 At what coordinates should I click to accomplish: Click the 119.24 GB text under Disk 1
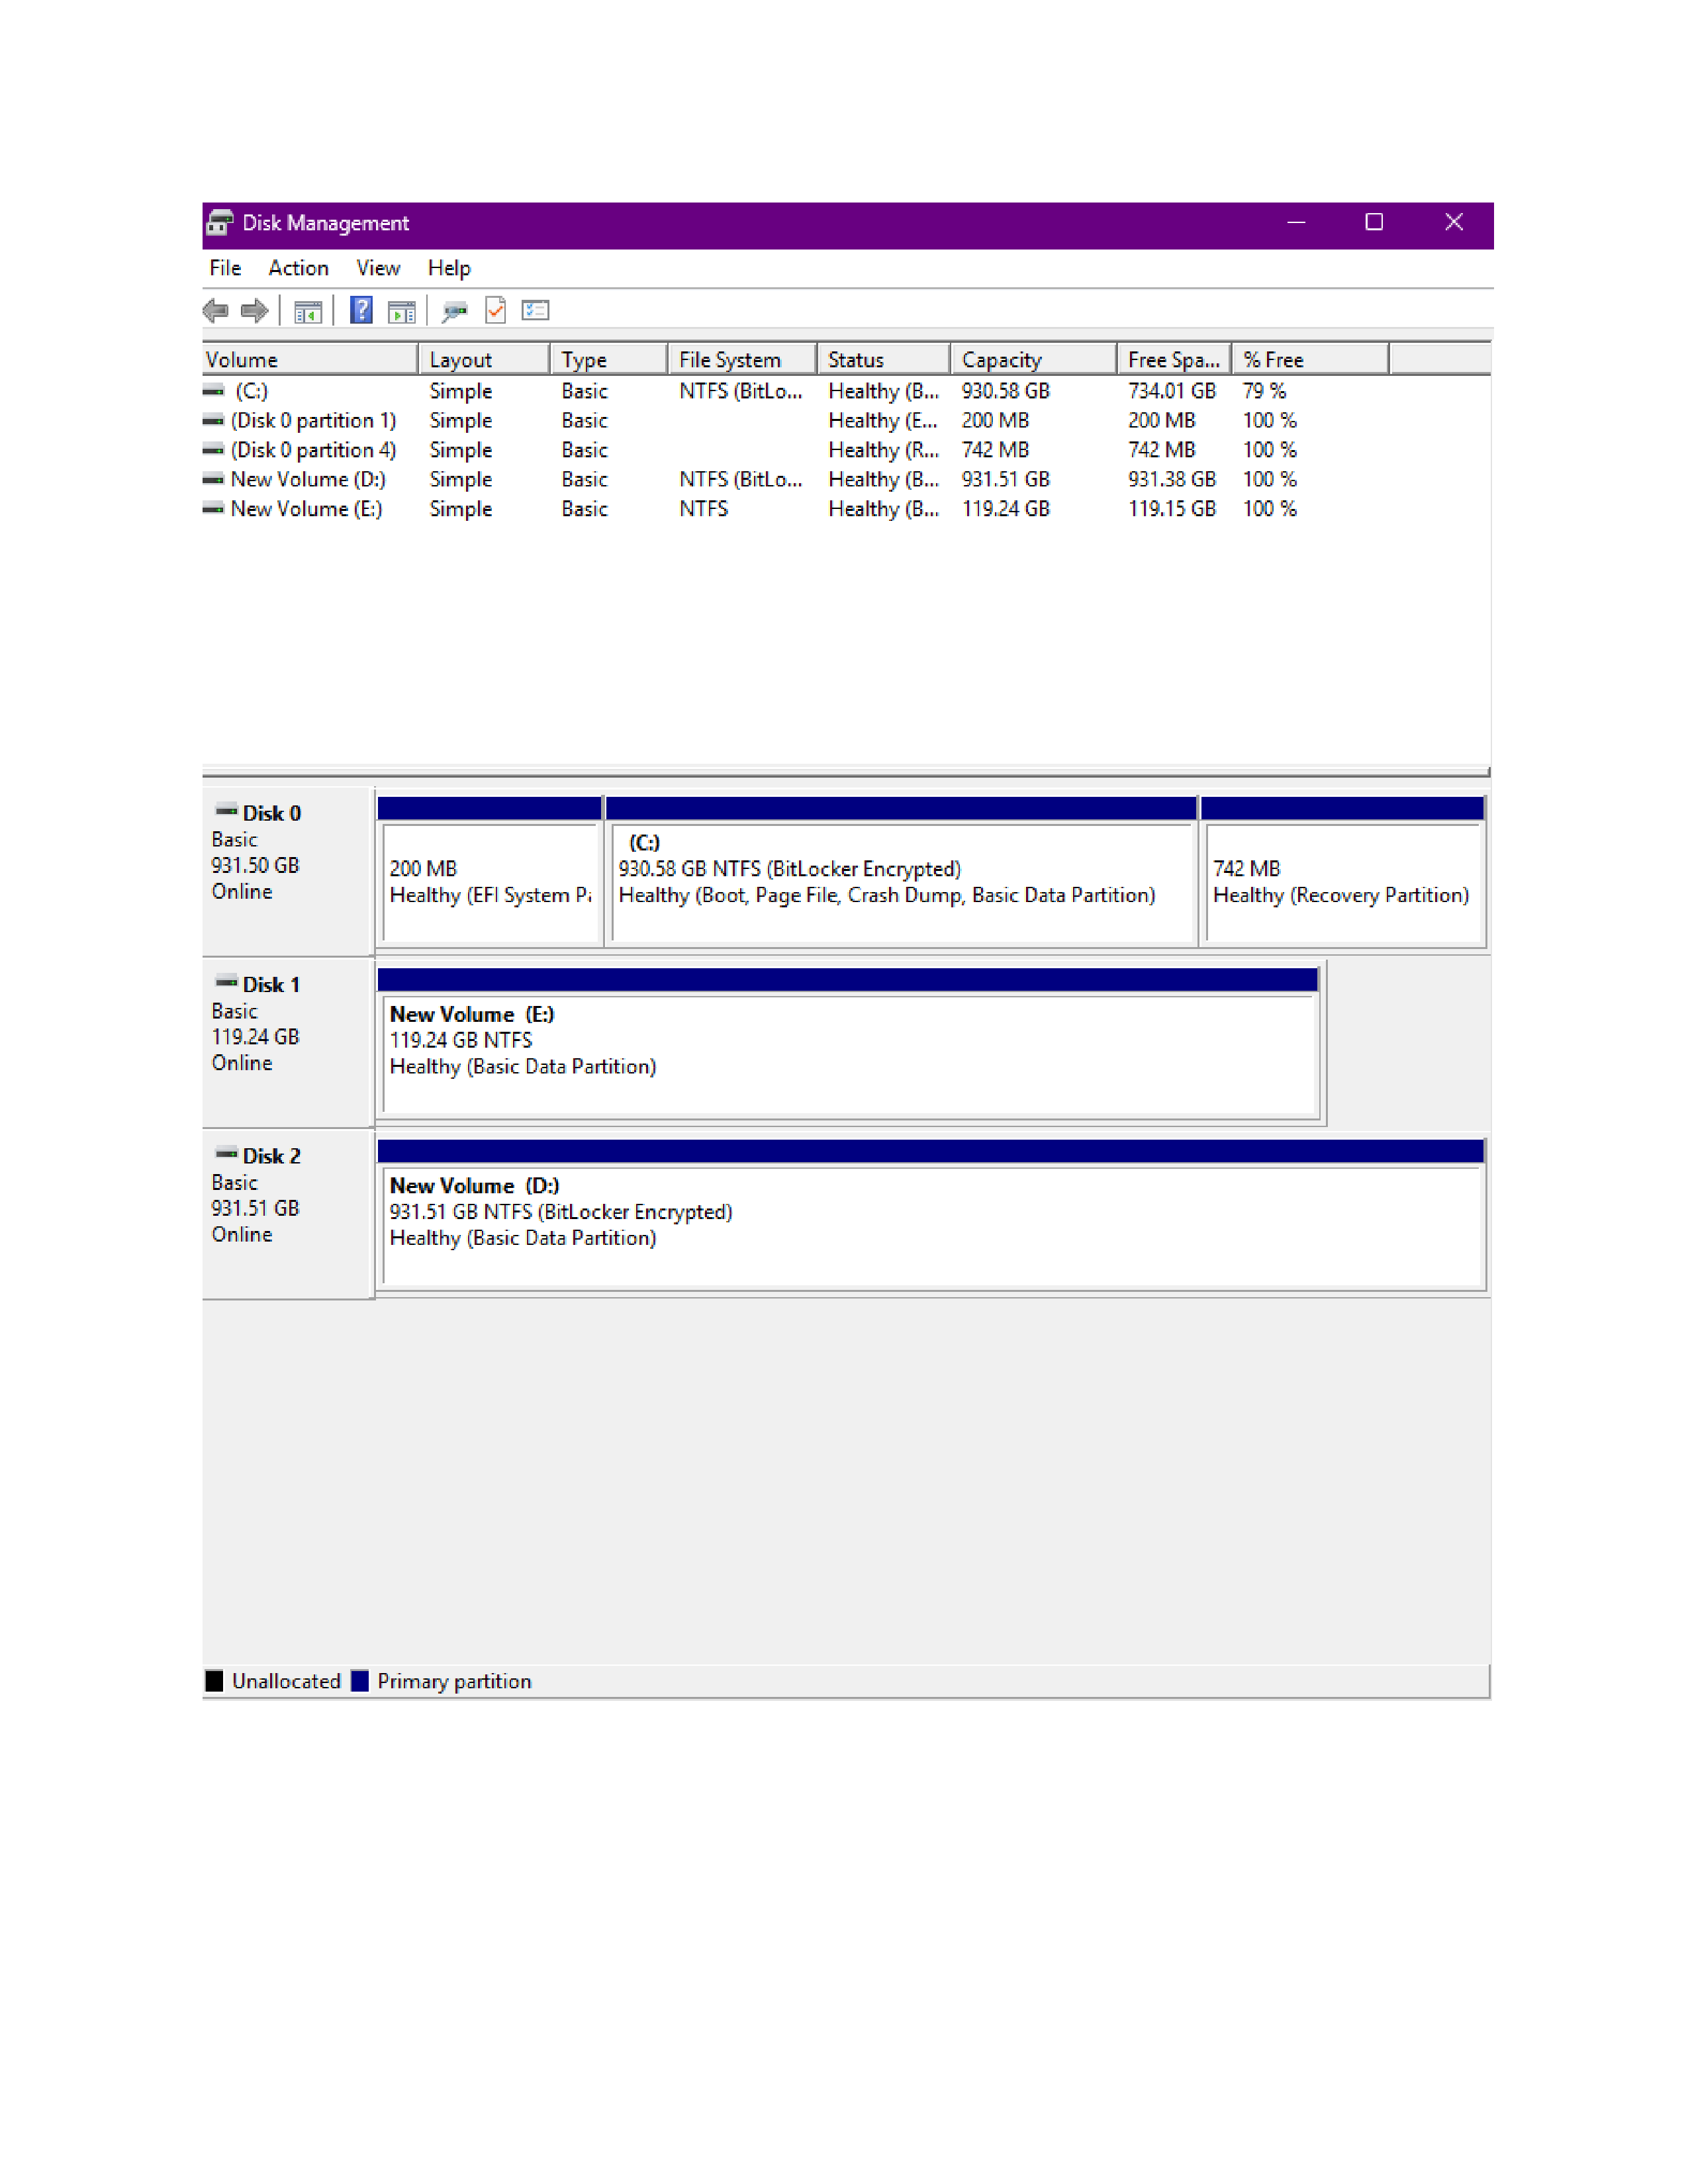(255, 1037)
